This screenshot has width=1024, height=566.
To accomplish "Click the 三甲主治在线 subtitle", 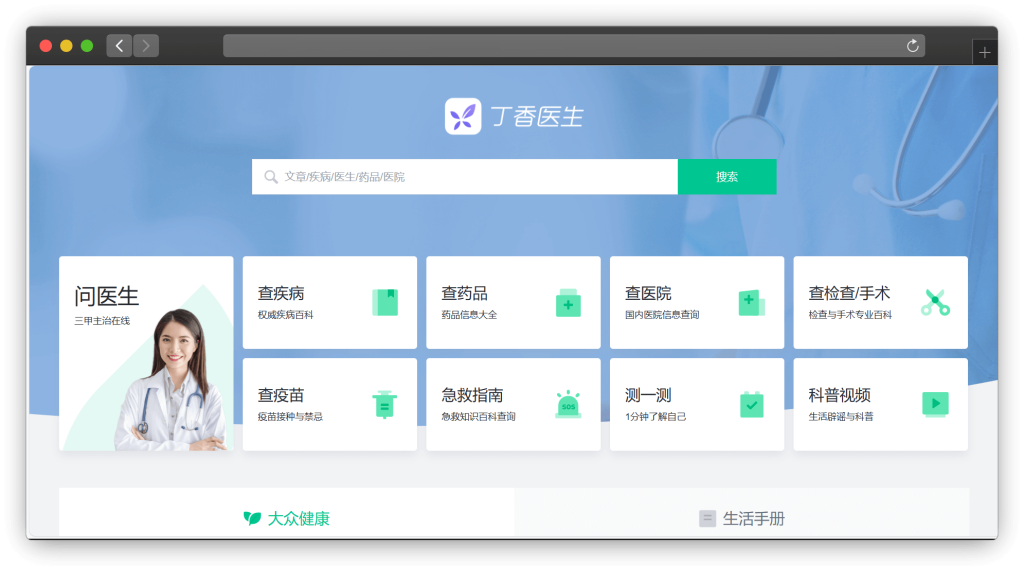I will click(x=102, y=321).
